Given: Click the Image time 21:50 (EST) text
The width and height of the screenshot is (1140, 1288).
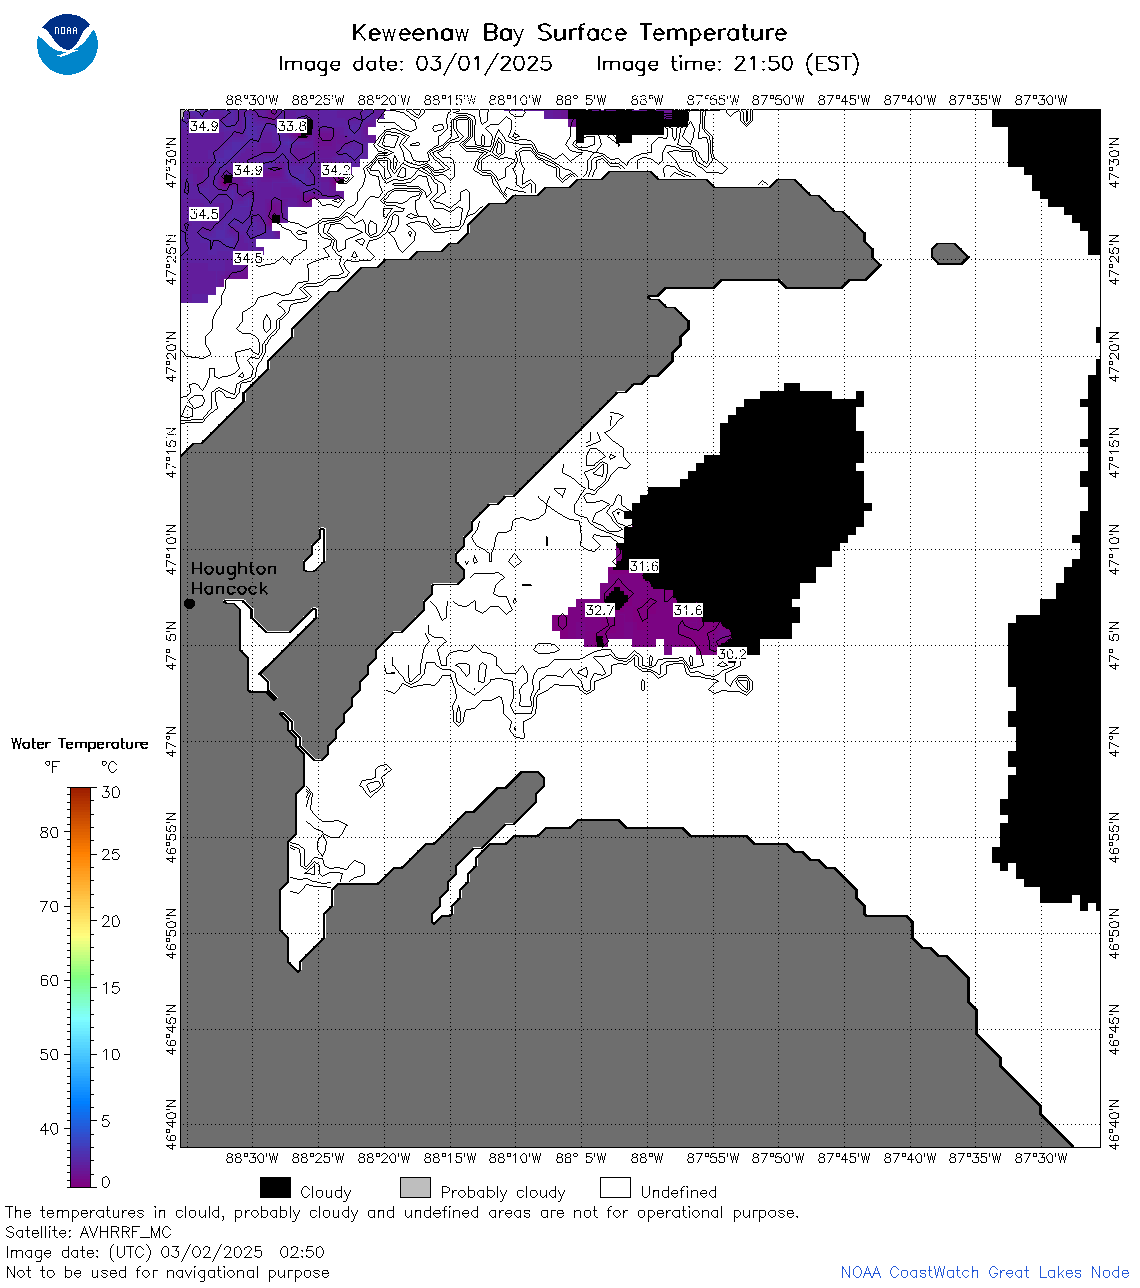Looking at the screenshot, I should pos(728,64).
